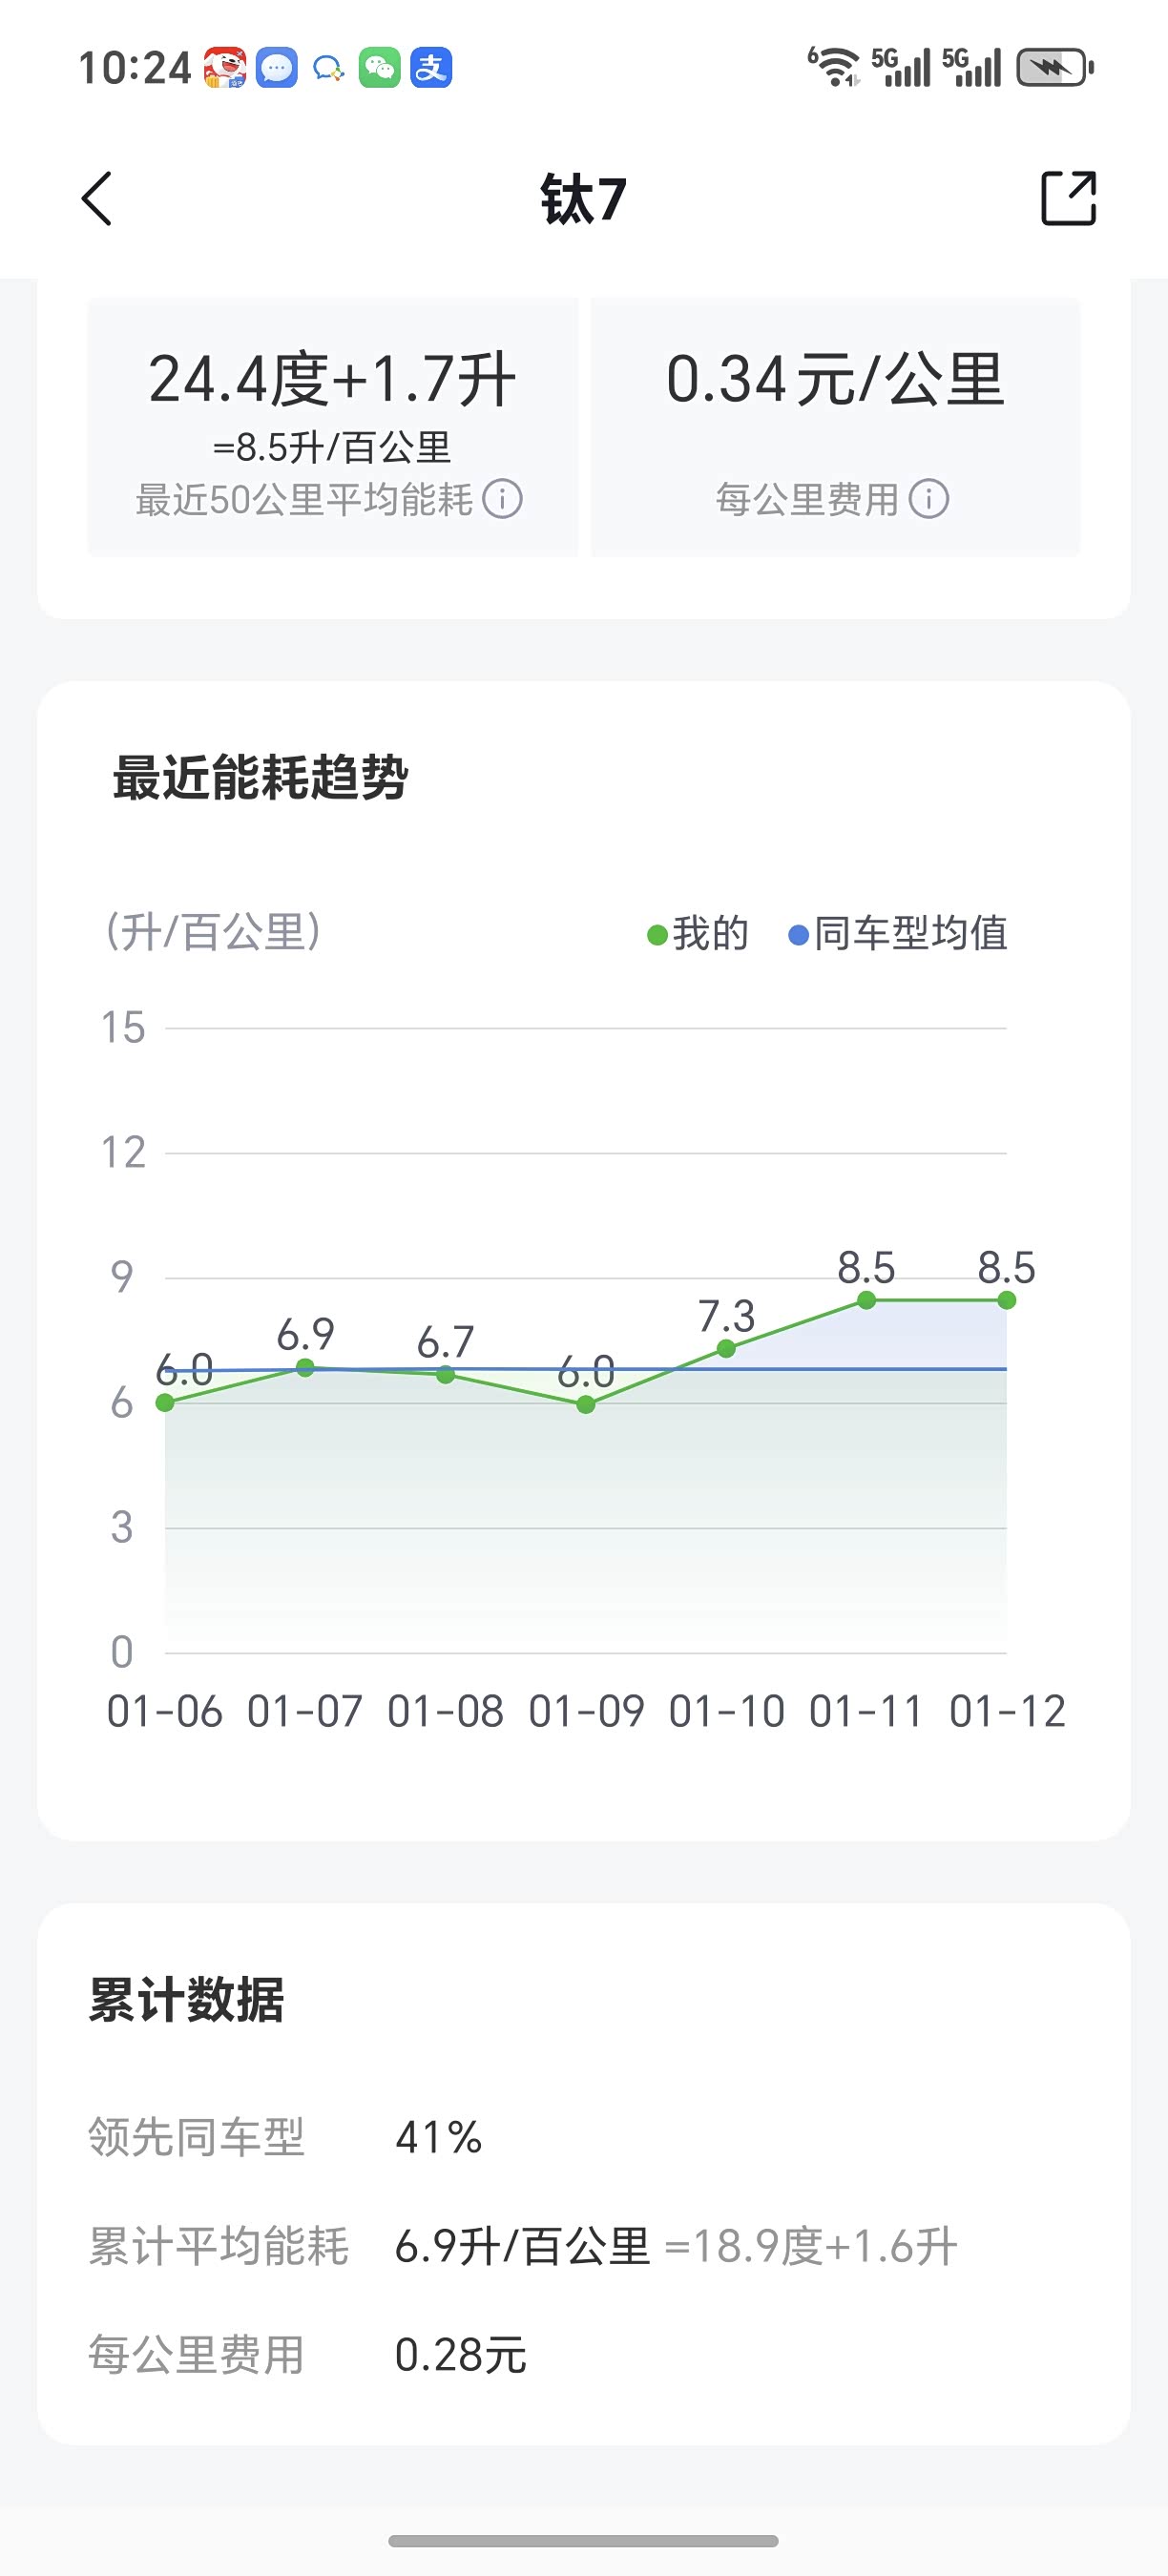1168x2576 pixels.
Task: Select the 01-11 data point at 8.5
Action: 867,1300
